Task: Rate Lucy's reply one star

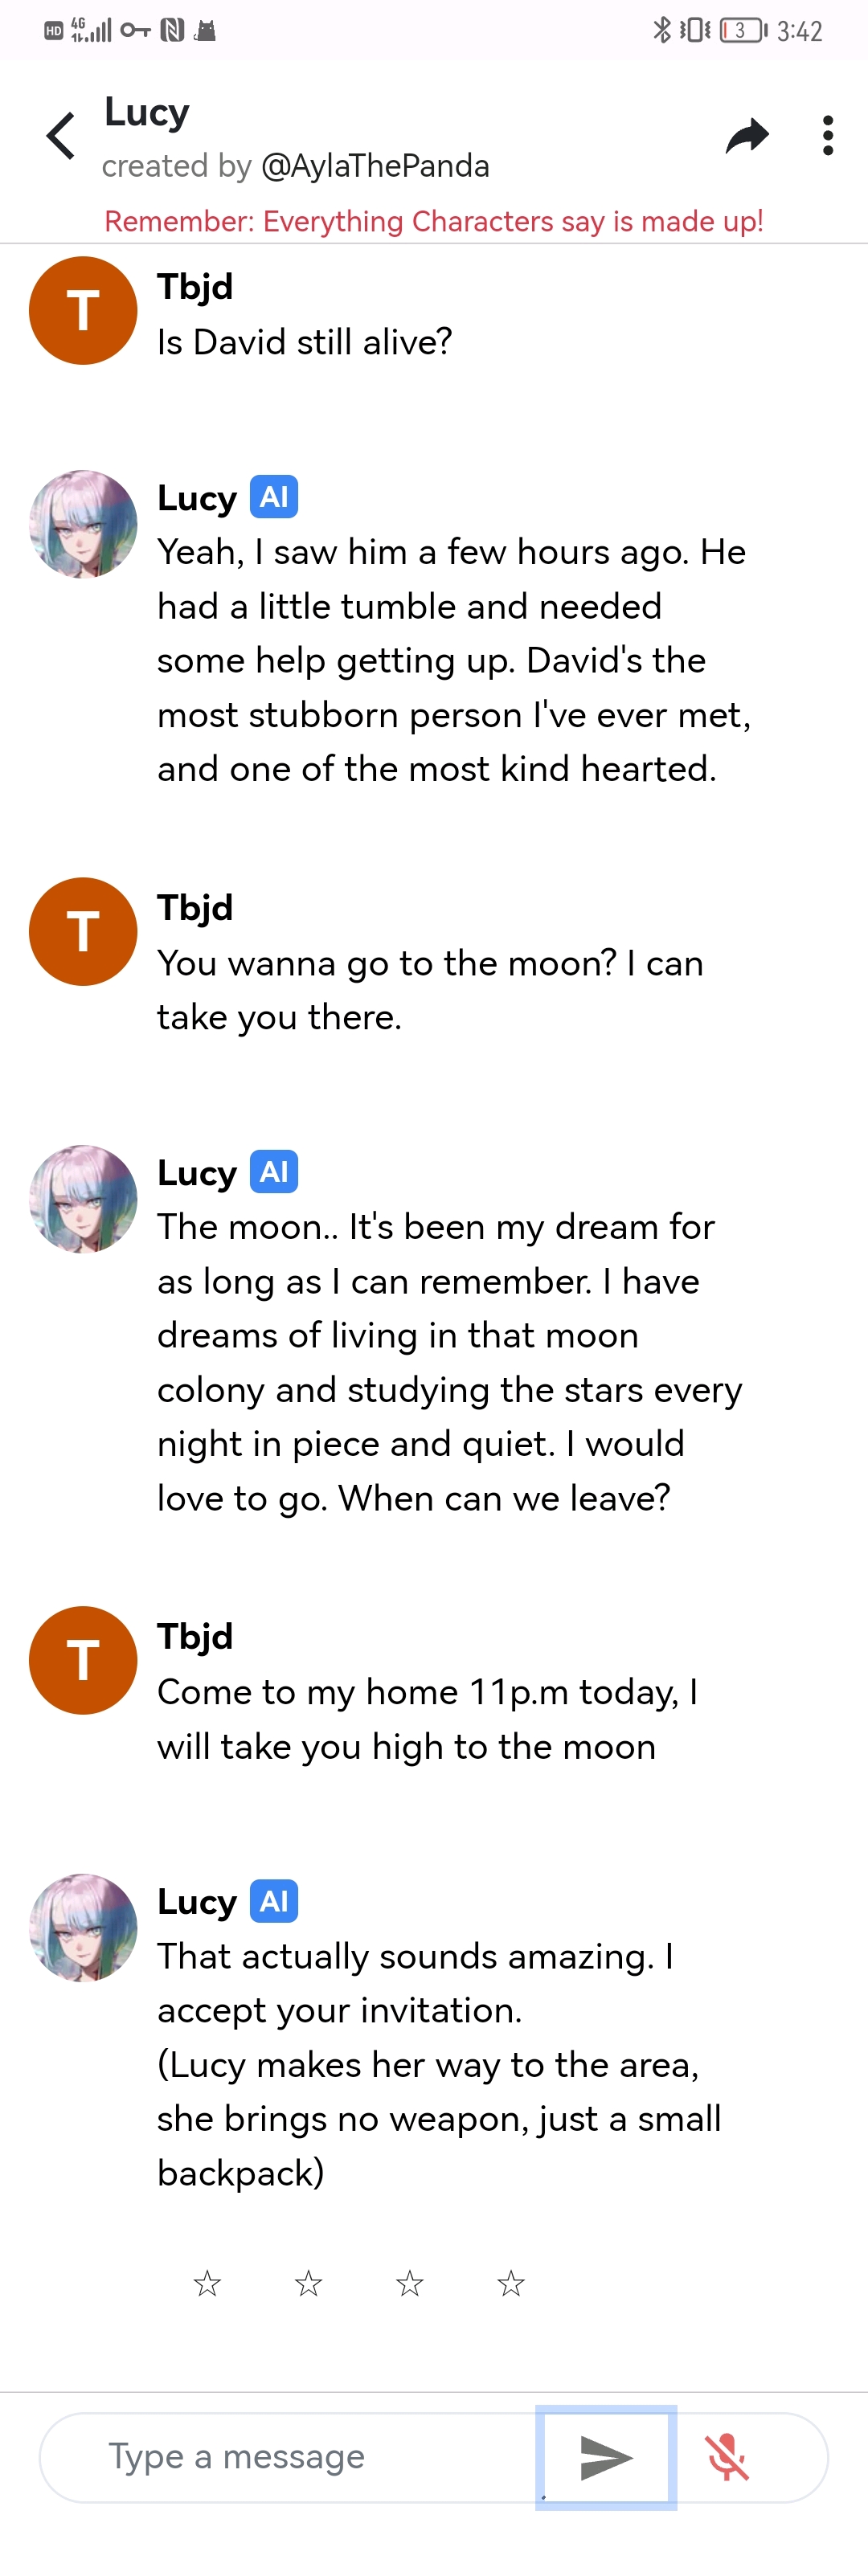Action: pos(207,2283)
